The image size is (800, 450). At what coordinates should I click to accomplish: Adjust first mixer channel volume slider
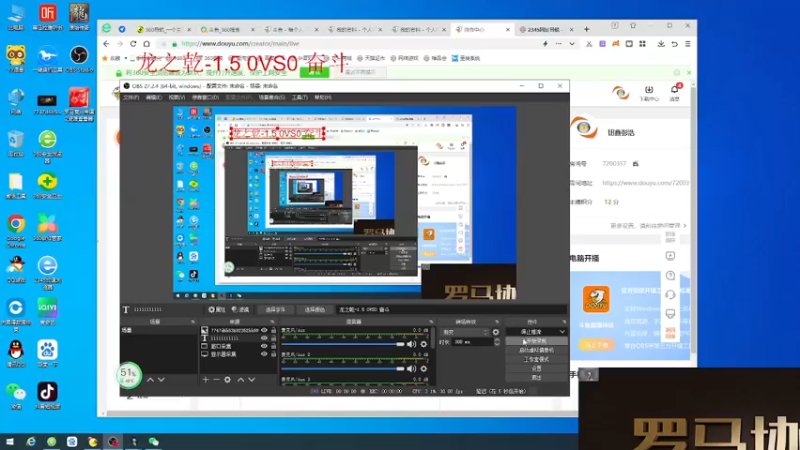tap(342, 344)
